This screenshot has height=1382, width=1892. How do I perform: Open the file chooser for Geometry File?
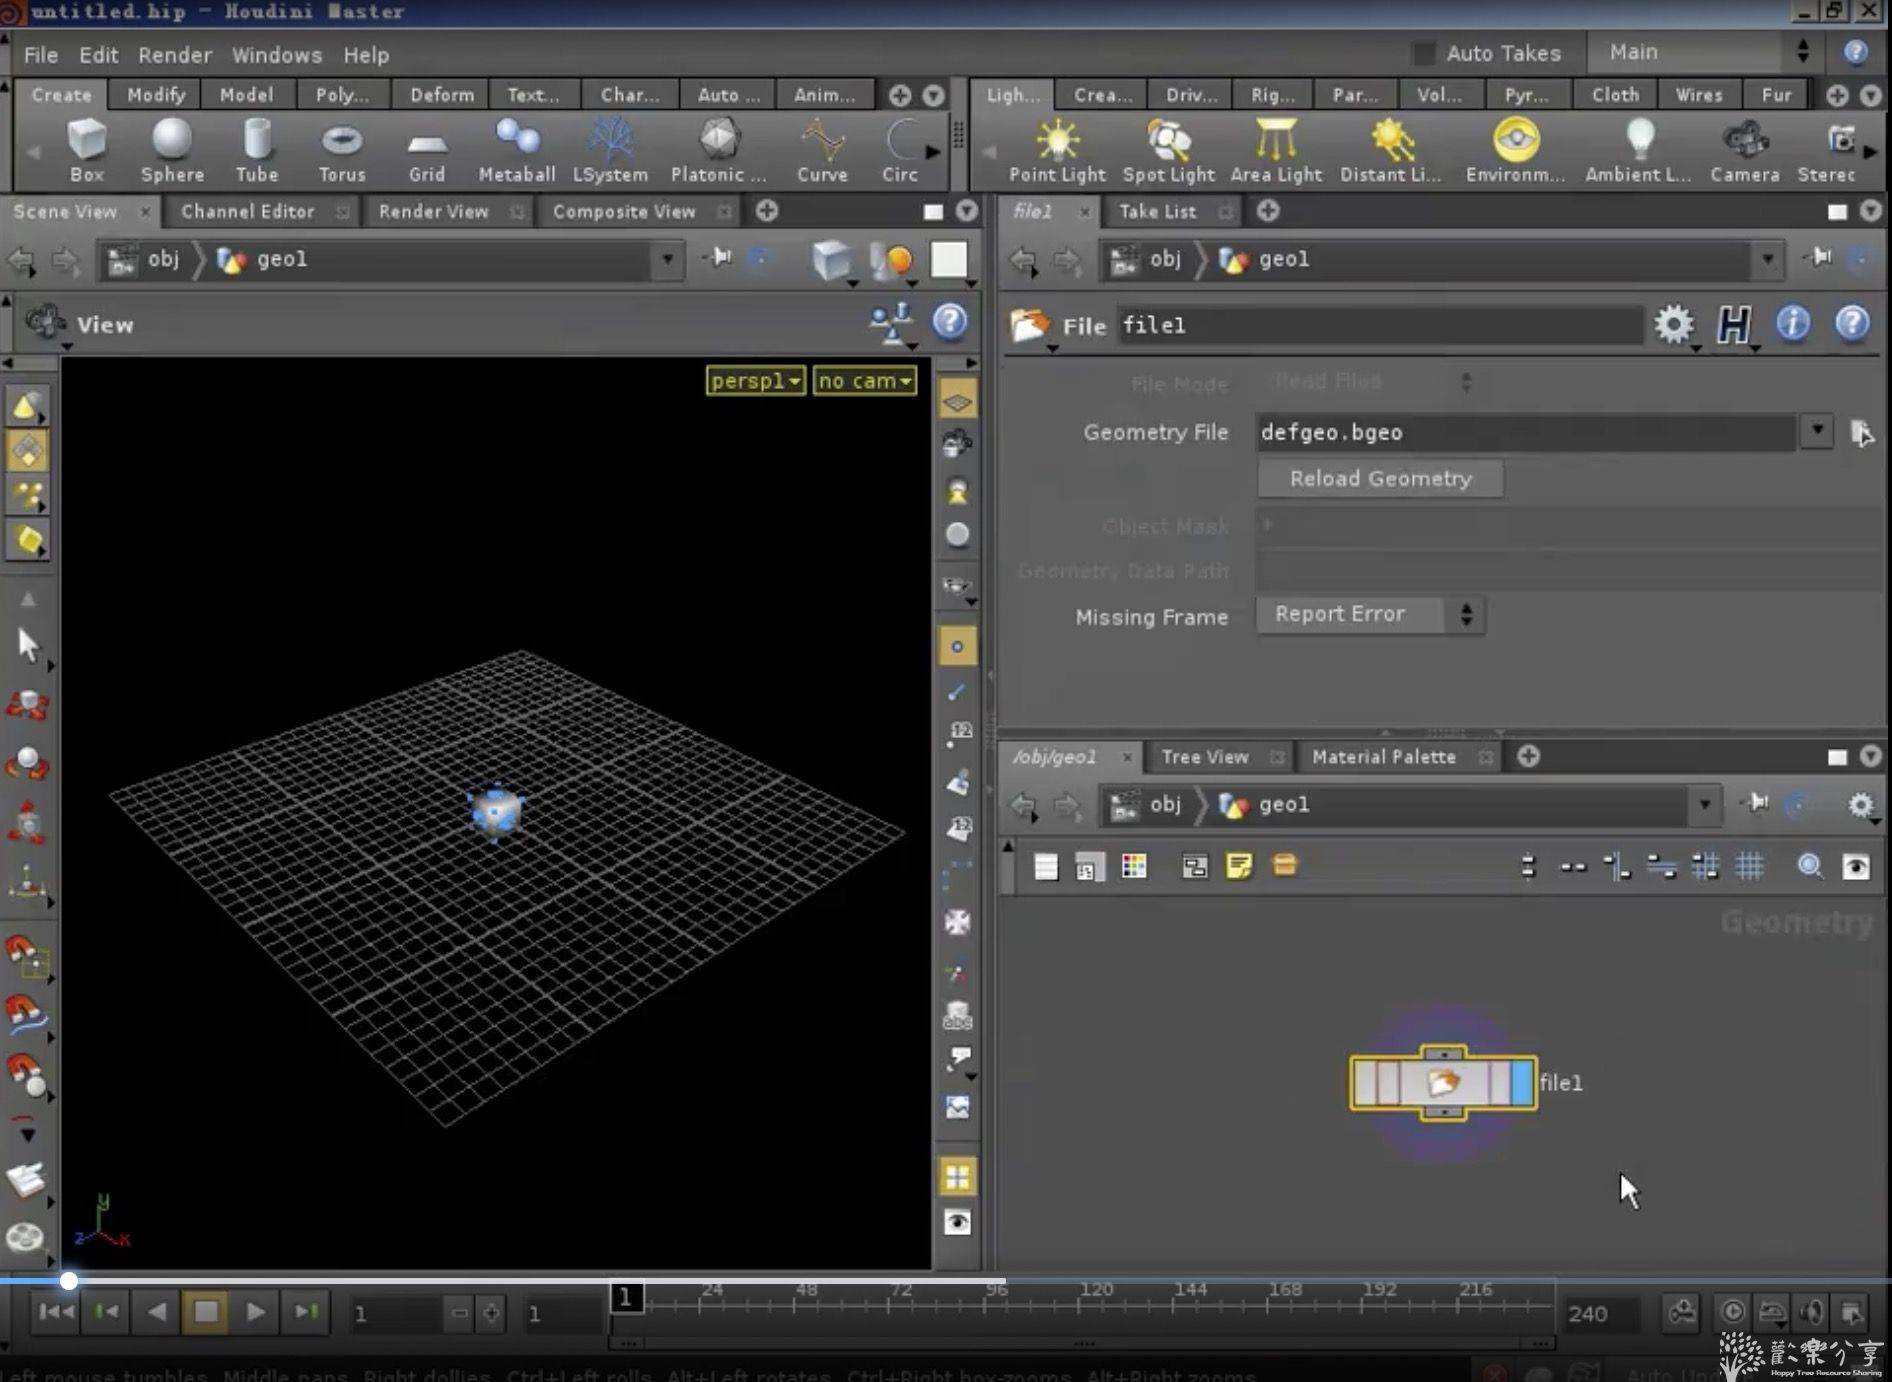(1860, 433)
